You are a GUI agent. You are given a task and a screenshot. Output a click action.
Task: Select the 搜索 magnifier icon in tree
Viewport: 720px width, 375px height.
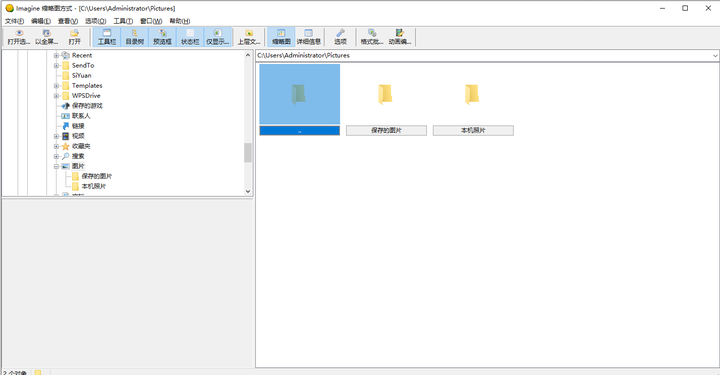point(66,156)
